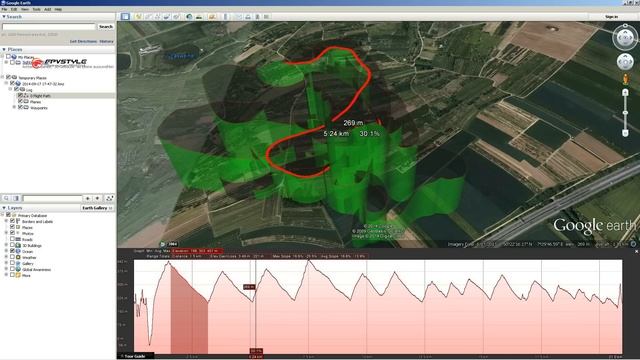Viewport: 640px width, 360px height.
Task: Enable the Gallery layer checkbox
Action: [x=12, y=263]
